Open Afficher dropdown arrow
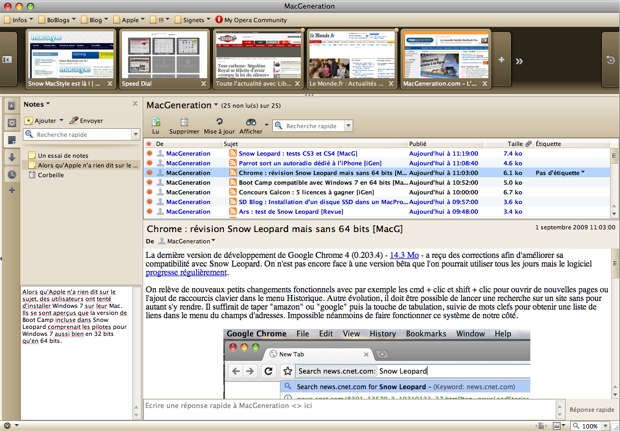620x431 pixels. (x=267, y=125)
